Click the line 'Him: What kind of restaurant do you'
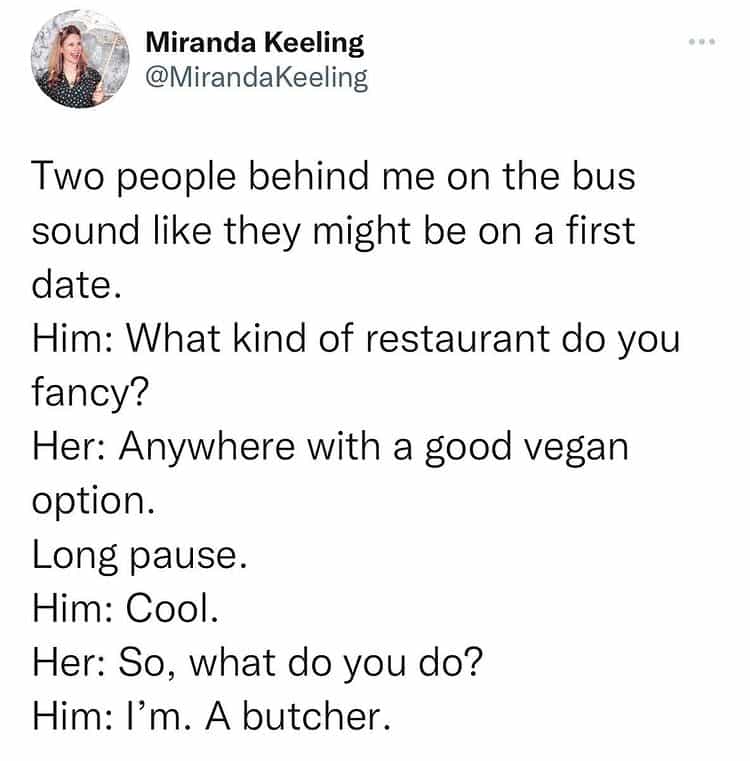 (355, 338)
